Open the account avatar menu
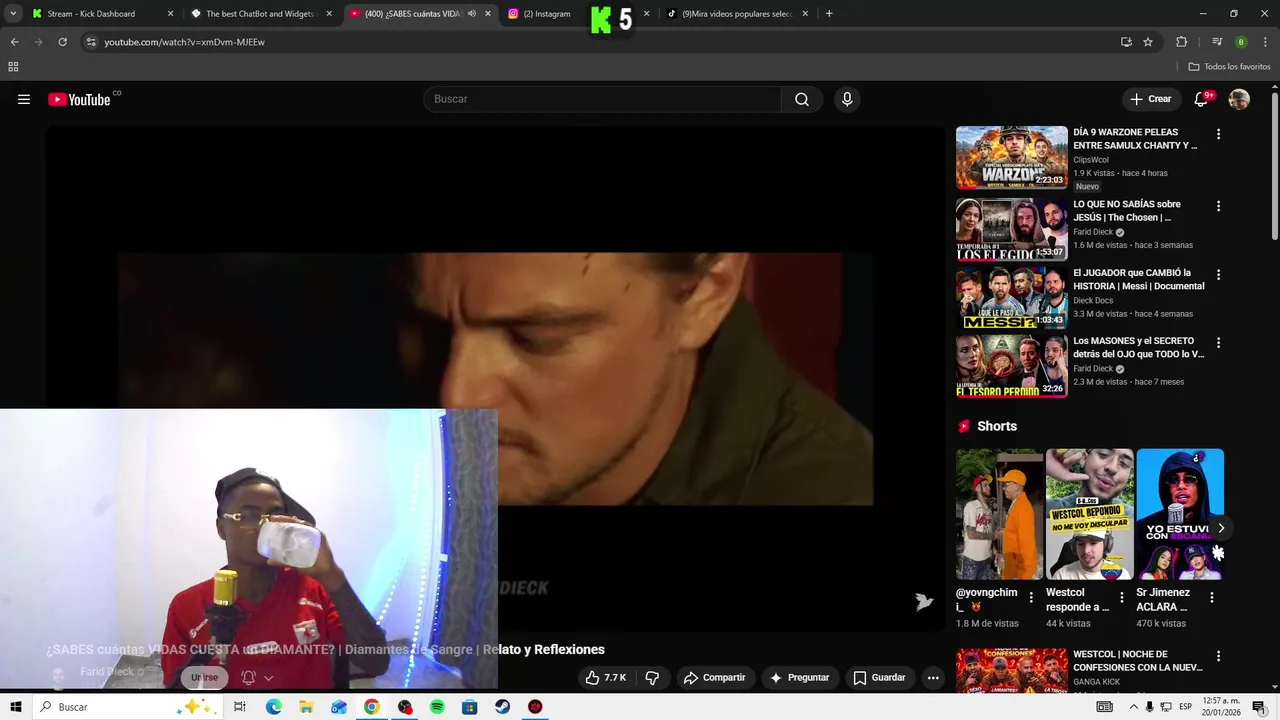The image size is (1280, 720). [1239, 99]
